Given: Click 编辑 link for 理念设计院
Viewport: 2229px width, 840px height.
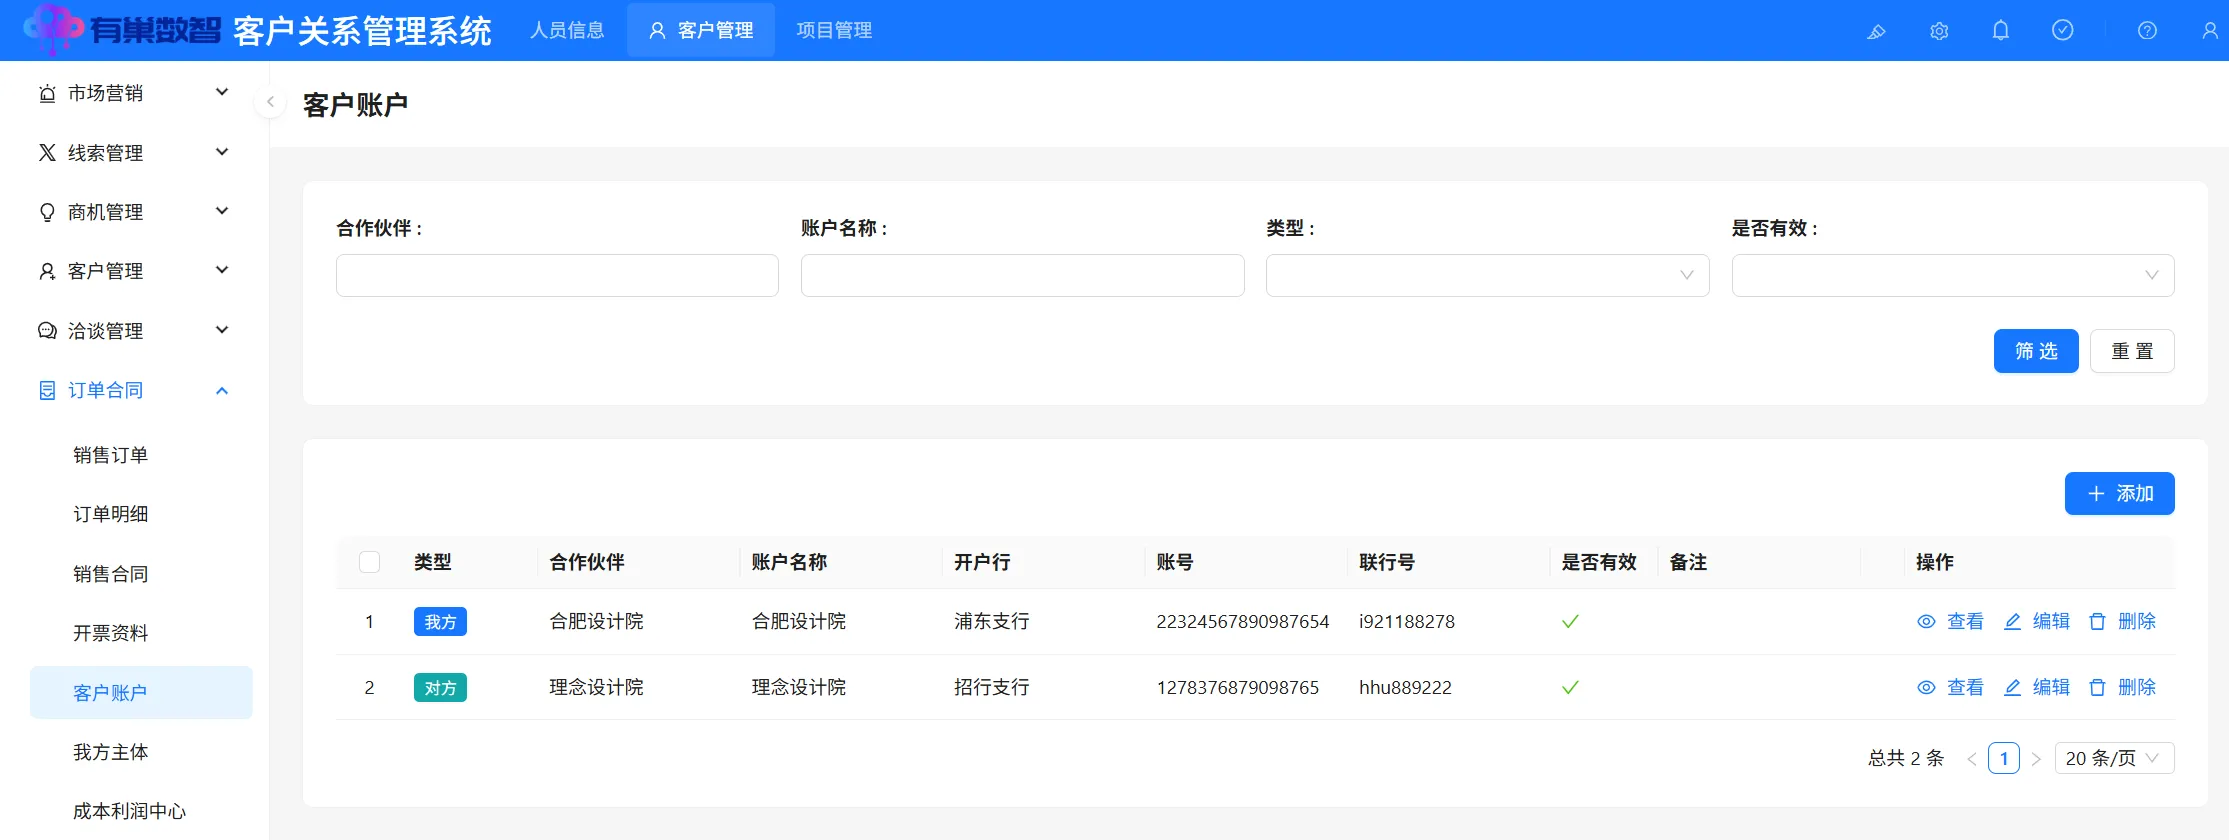Looking at the screenshot, I should (x=2051, y=688).
